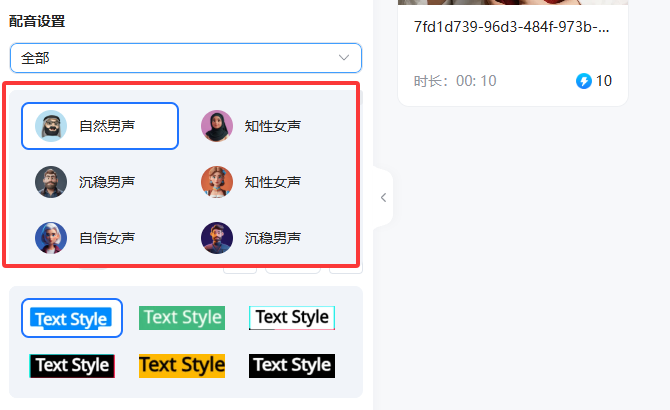Apply the black Text Style with the colored edges
The image size is (670, 410).
point(72,366)
